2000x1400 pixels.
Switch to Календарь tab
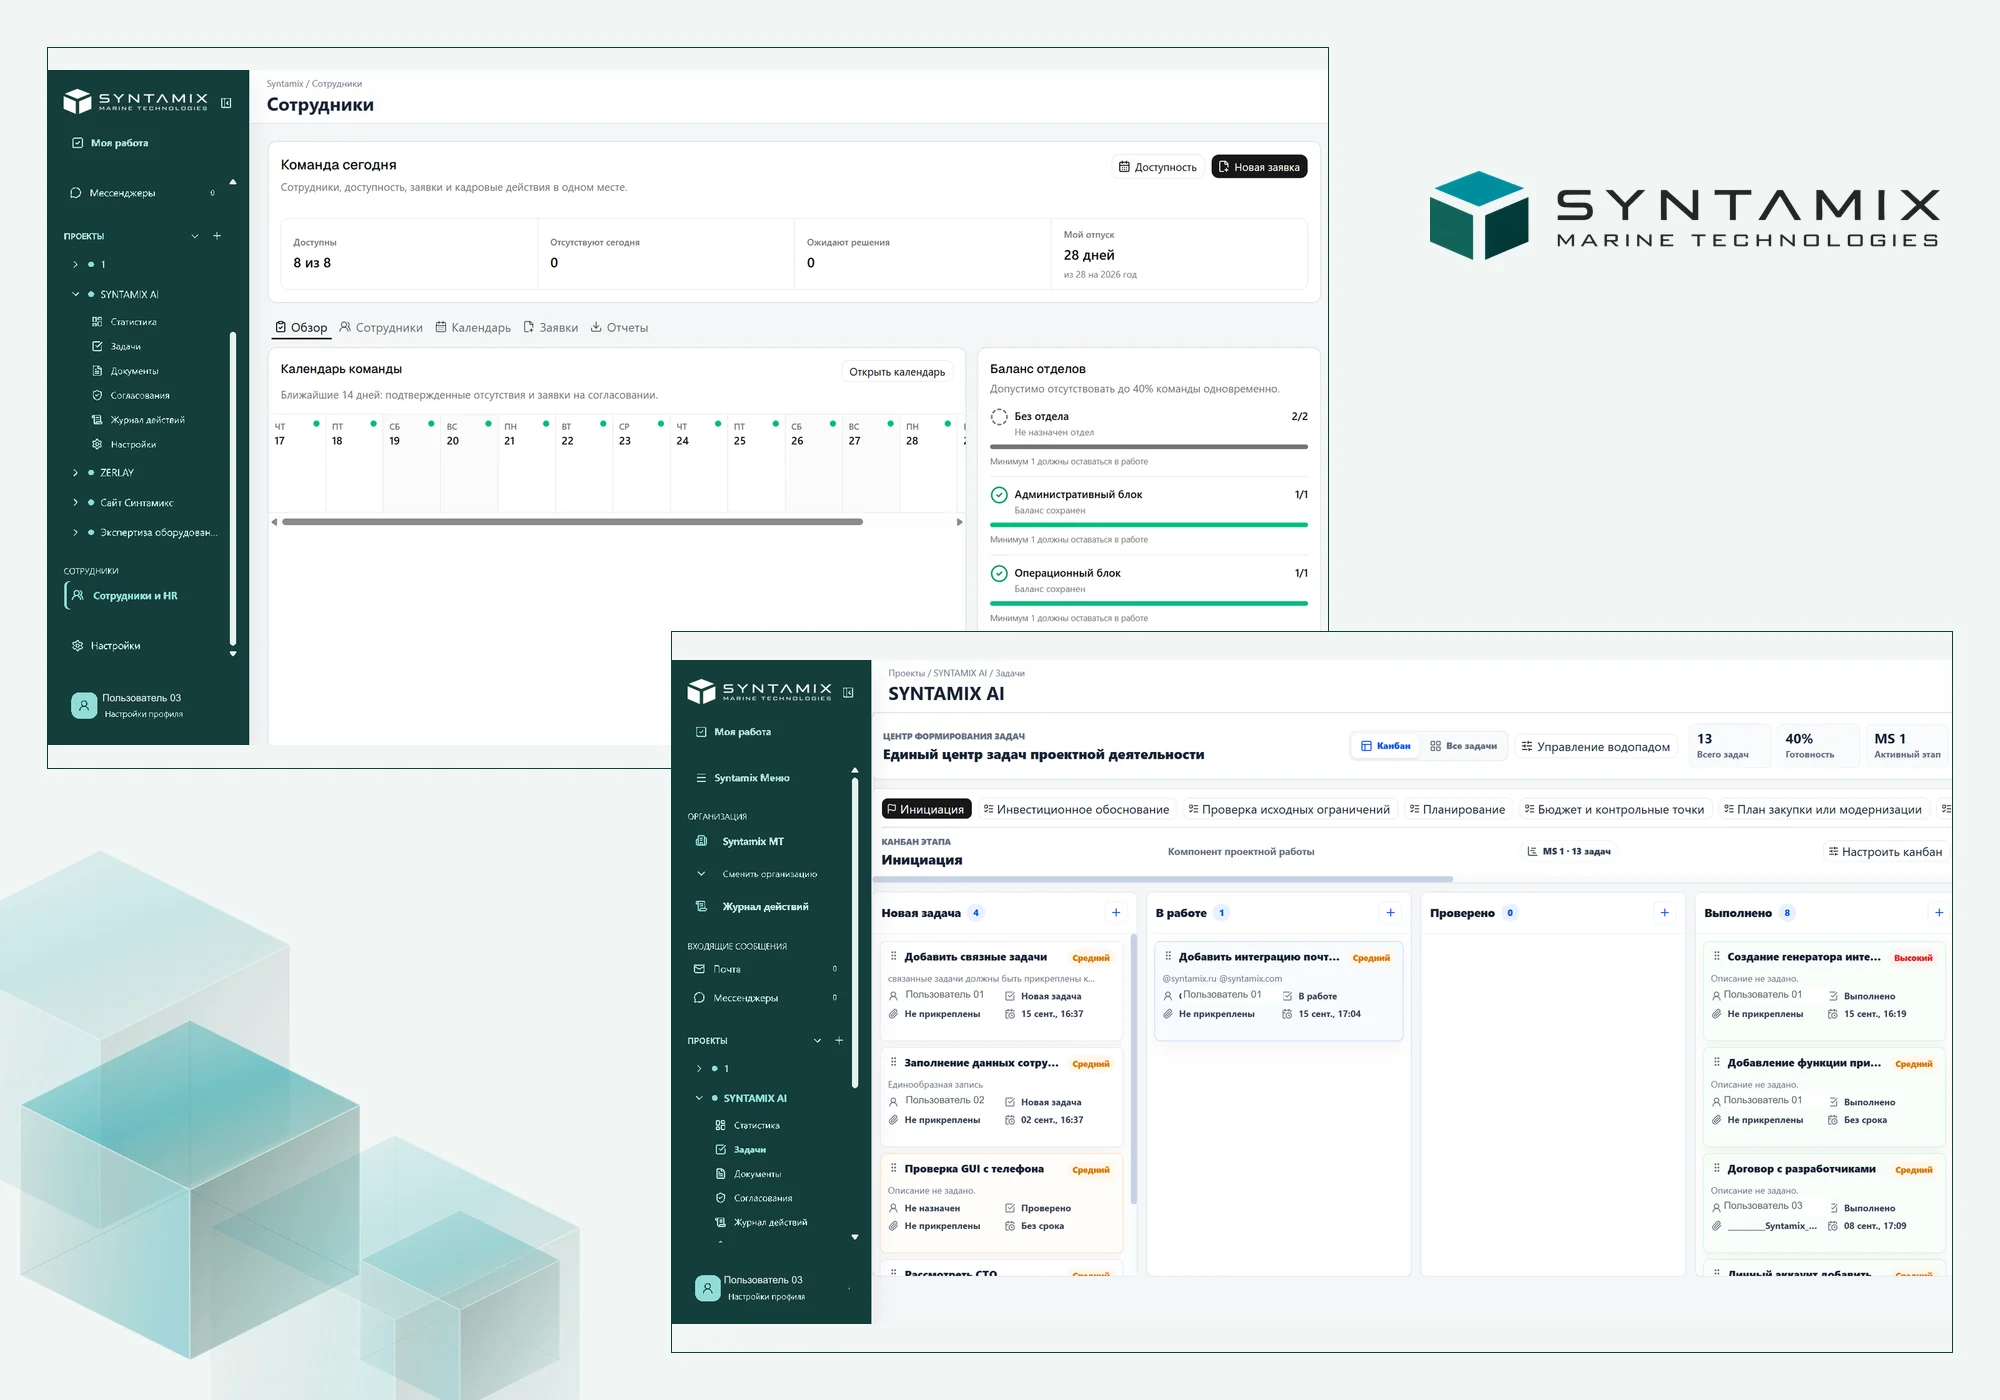[x=473, y=327]
